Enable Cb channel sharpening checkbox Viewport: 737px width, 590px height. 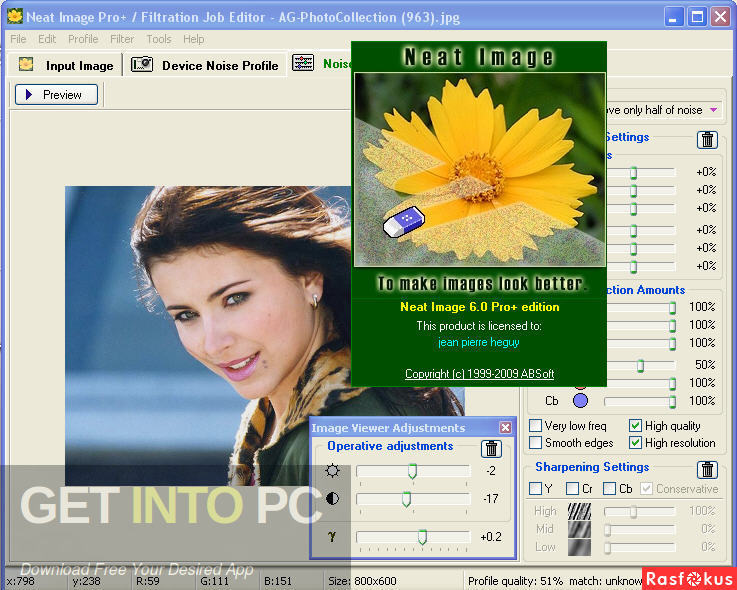click(x=609, y=488)
